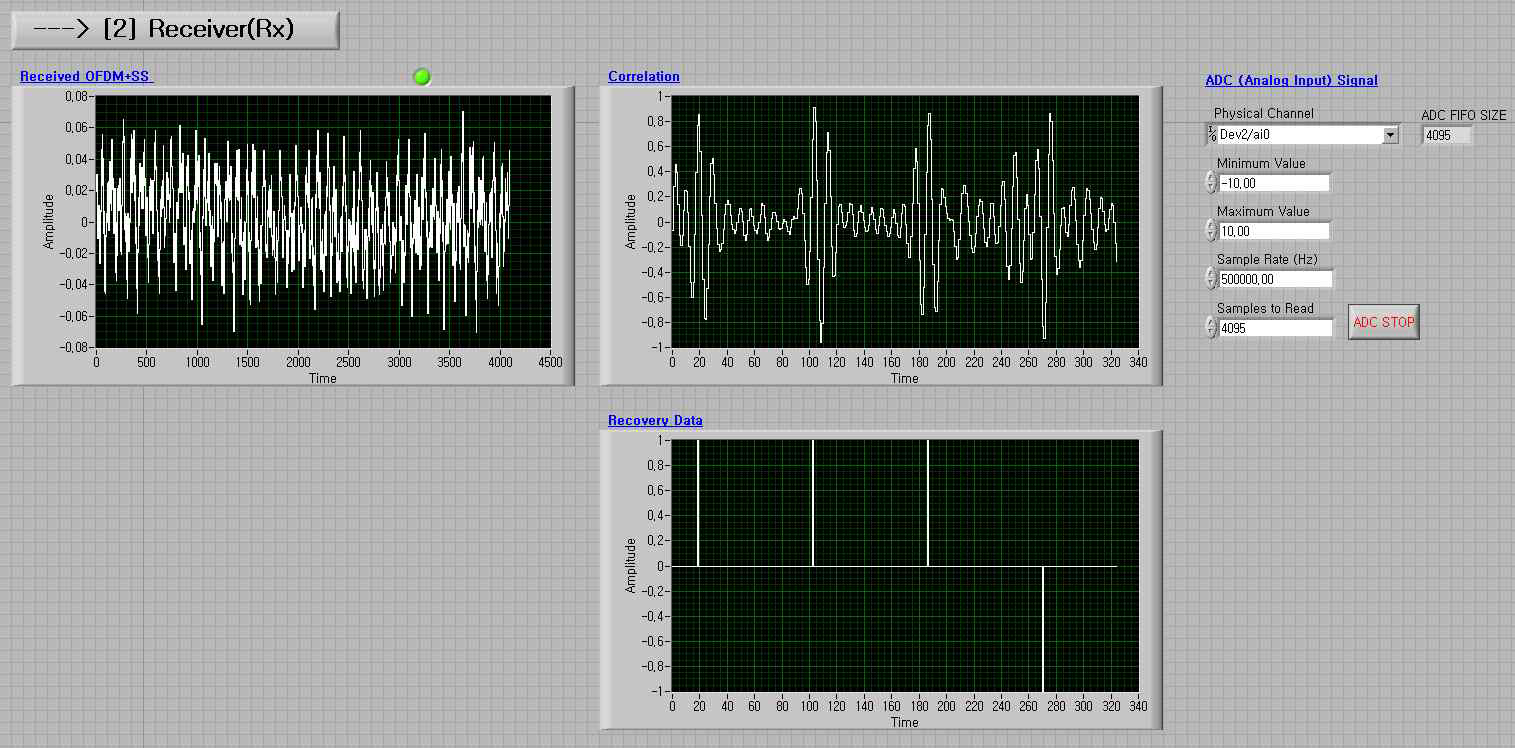Click the [2] Receiver(Rx) button
This screenshot has width=1515, height=748.
[x=175, y=29]
